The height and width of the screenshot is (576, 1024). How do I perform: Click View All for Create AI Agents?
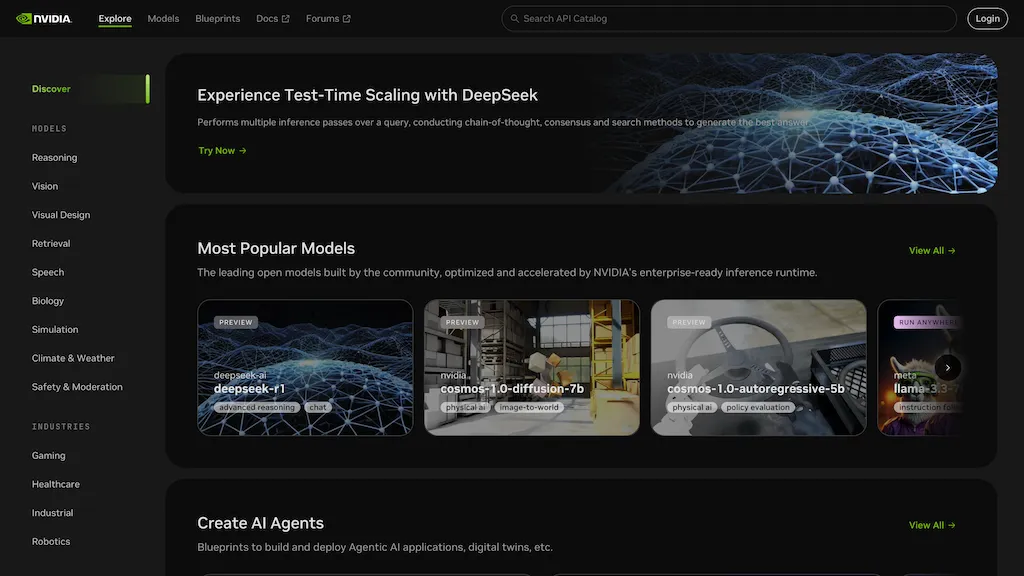pyautogui.click(x=932, y=526)
